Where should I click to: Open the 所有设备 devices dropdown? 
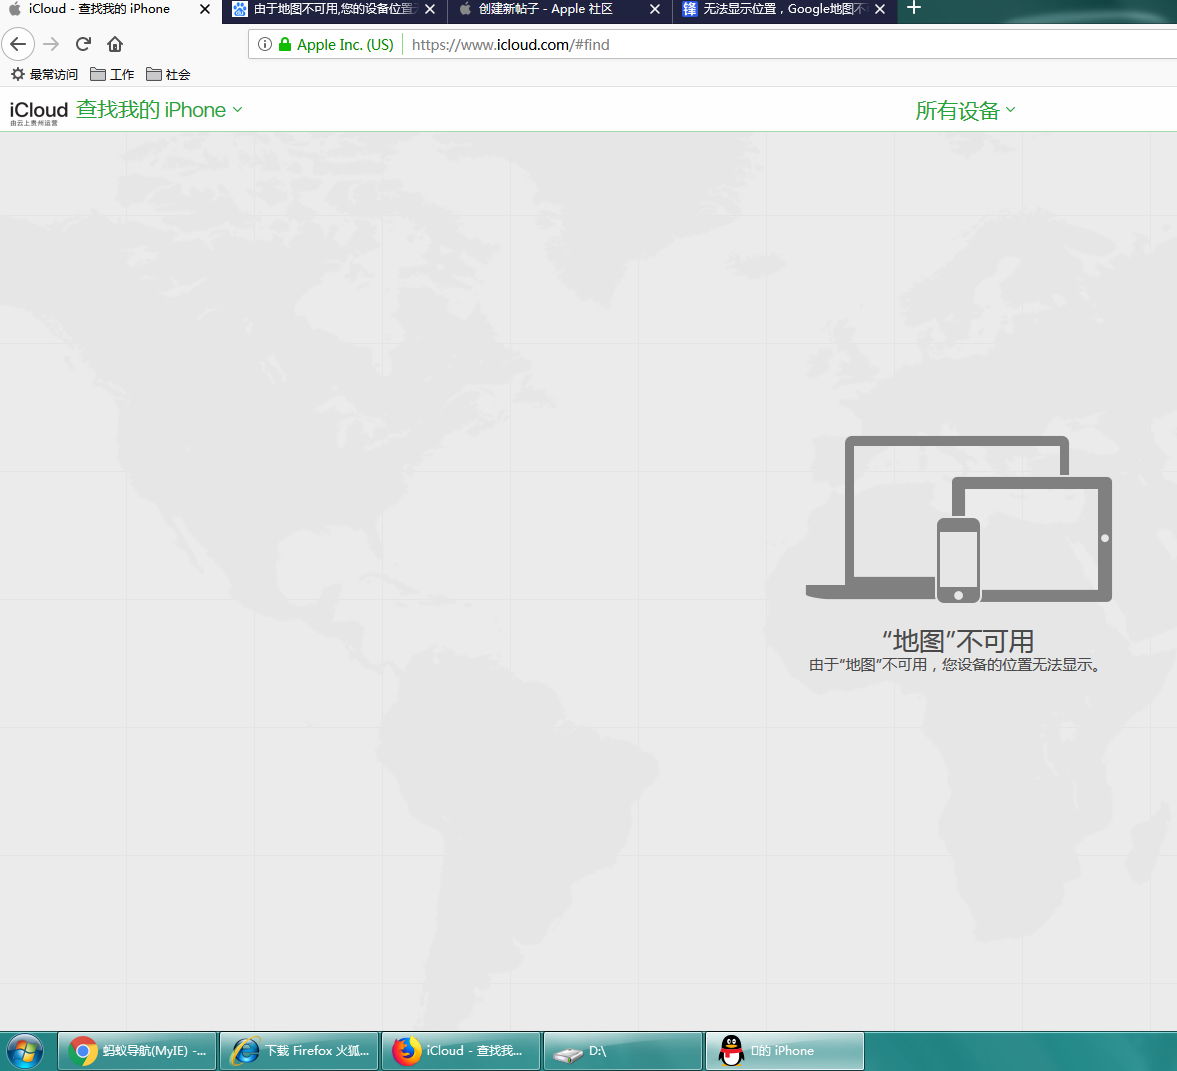pos(965,110)
